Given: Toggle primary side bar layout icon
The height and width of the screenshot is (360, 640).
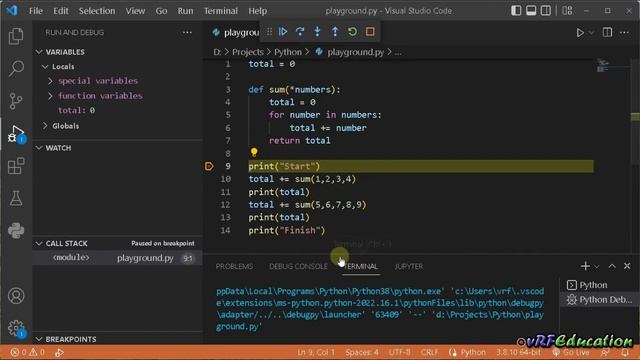Looking at the screenshot, I should click(x=516, y=11).
